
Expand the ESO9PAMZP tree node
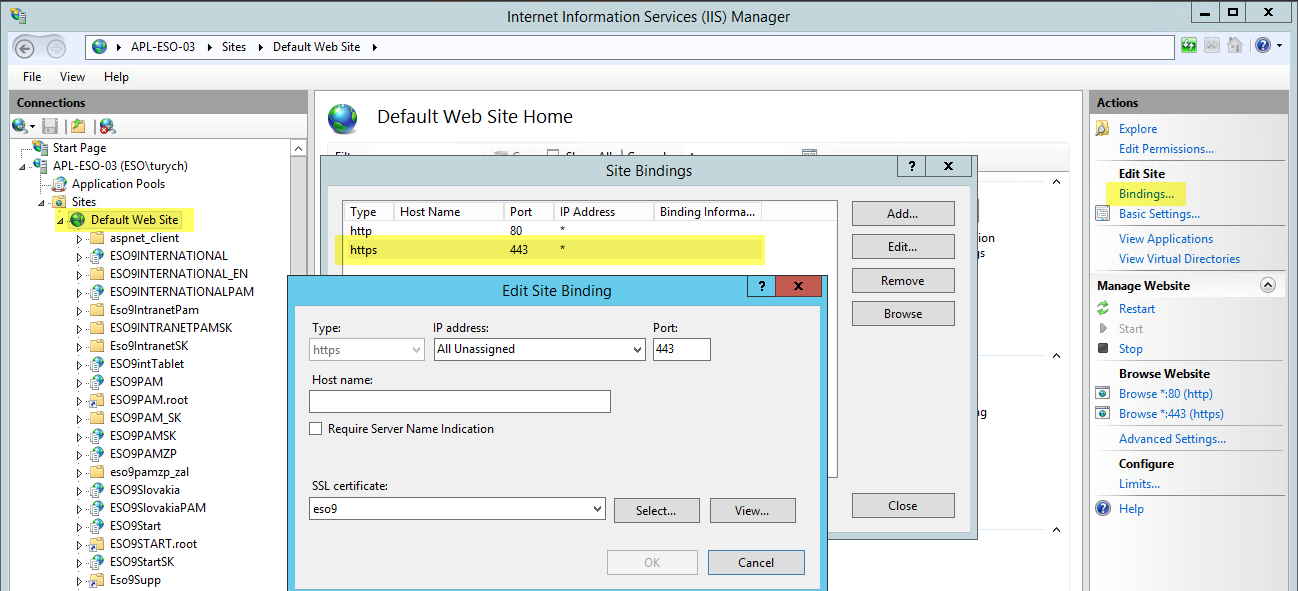(79, 454)
